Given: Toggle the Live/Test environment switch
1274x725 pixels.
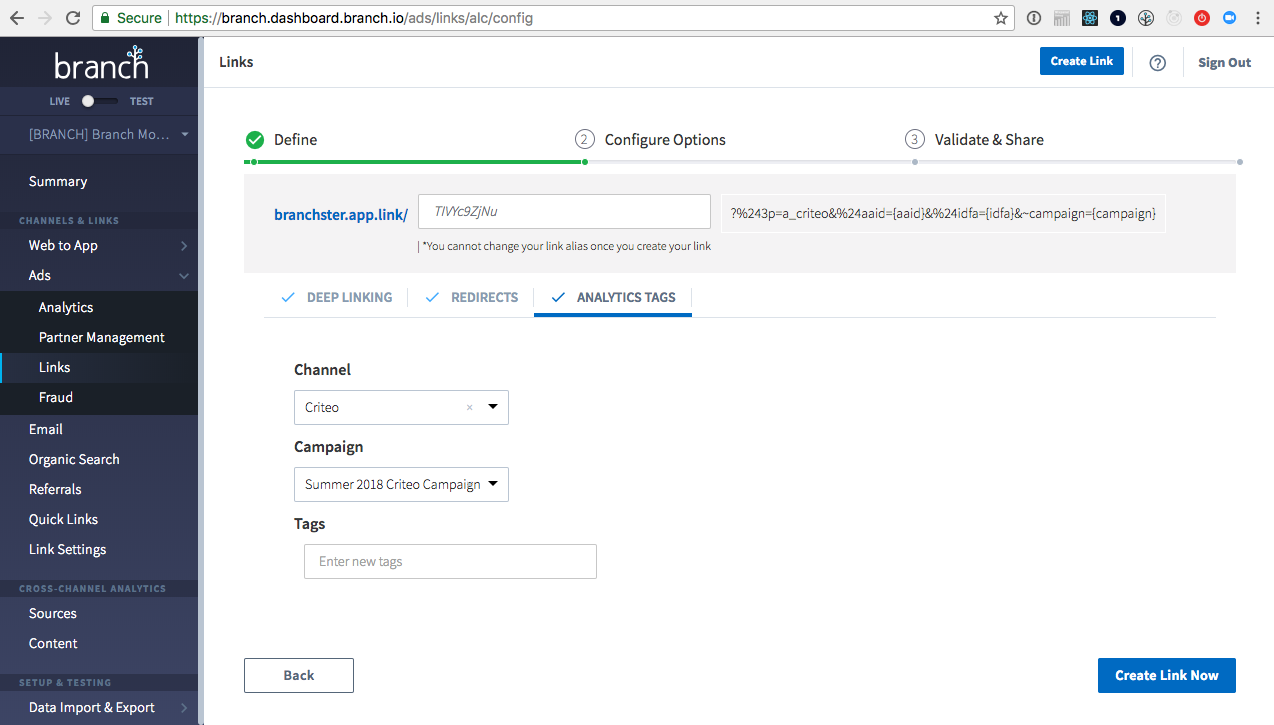Looking at the screenshot, I should (x=99, y=101).
